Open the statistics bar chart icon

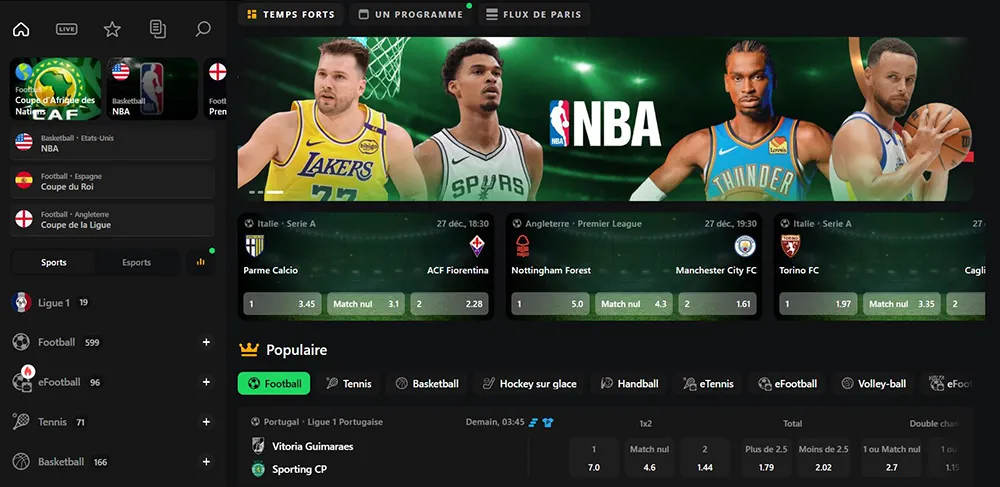(x=200, y=262)
